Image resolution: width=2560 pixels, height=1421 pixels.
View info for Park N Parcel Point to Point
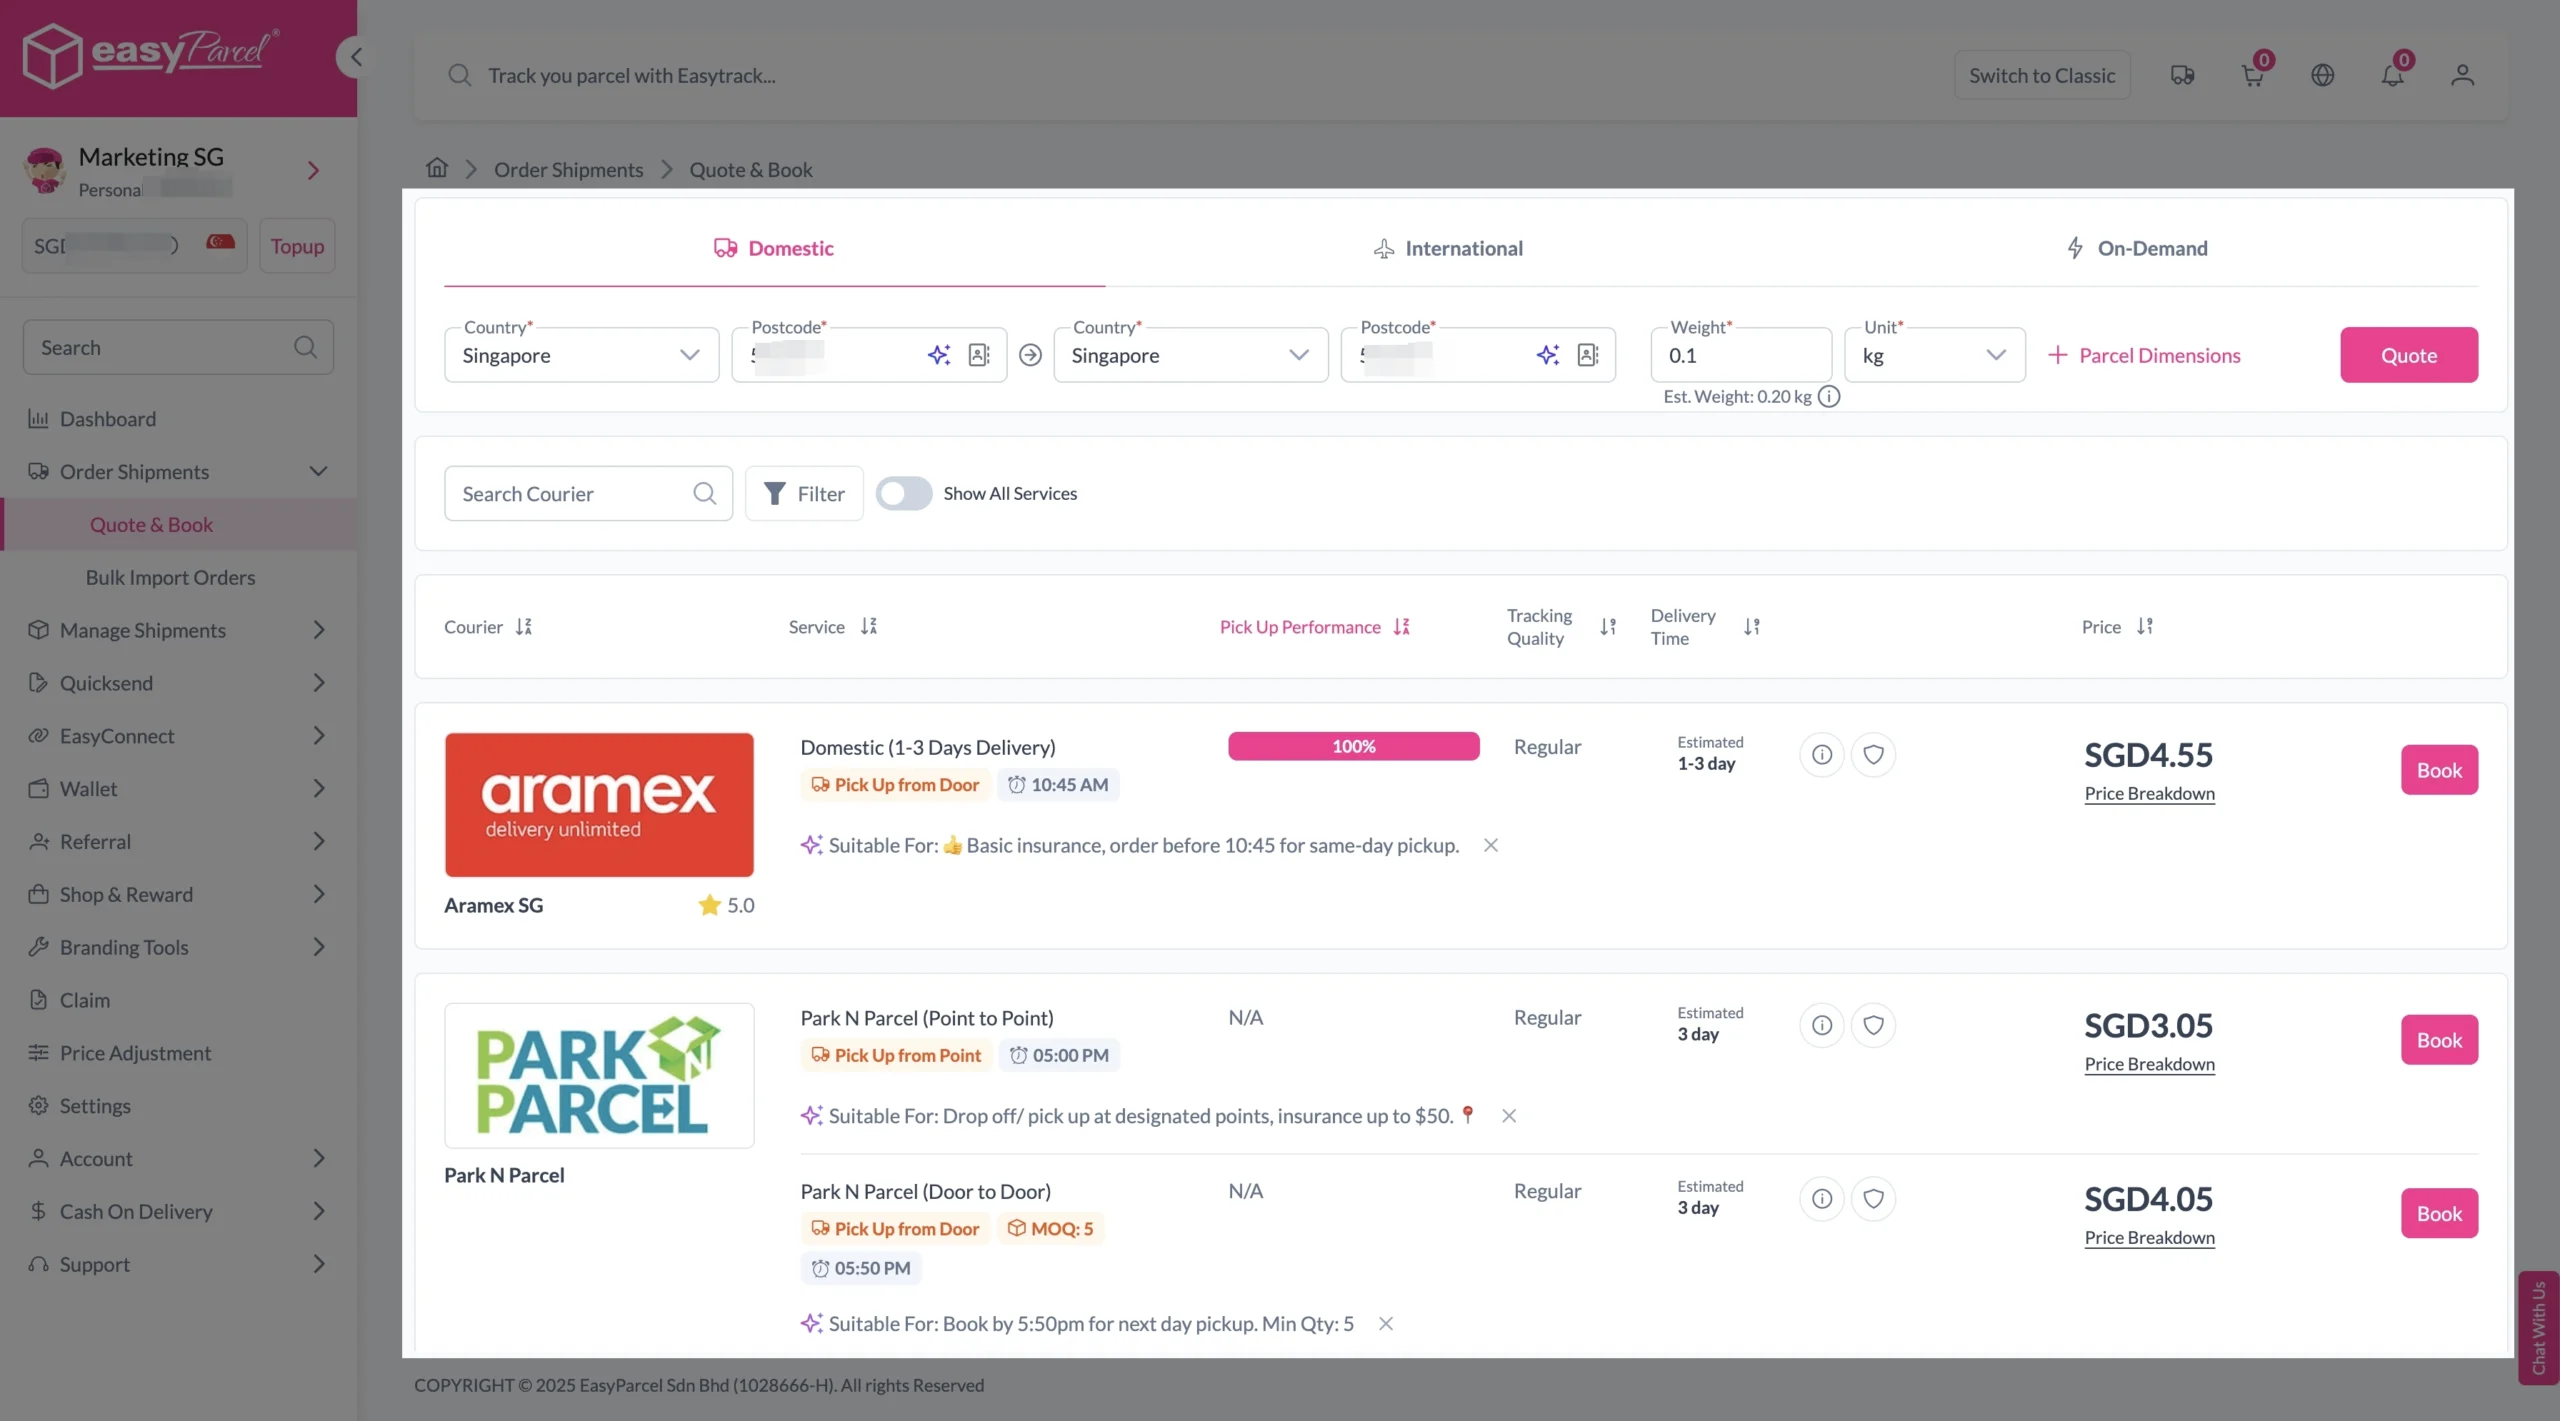[1821, 1025]
